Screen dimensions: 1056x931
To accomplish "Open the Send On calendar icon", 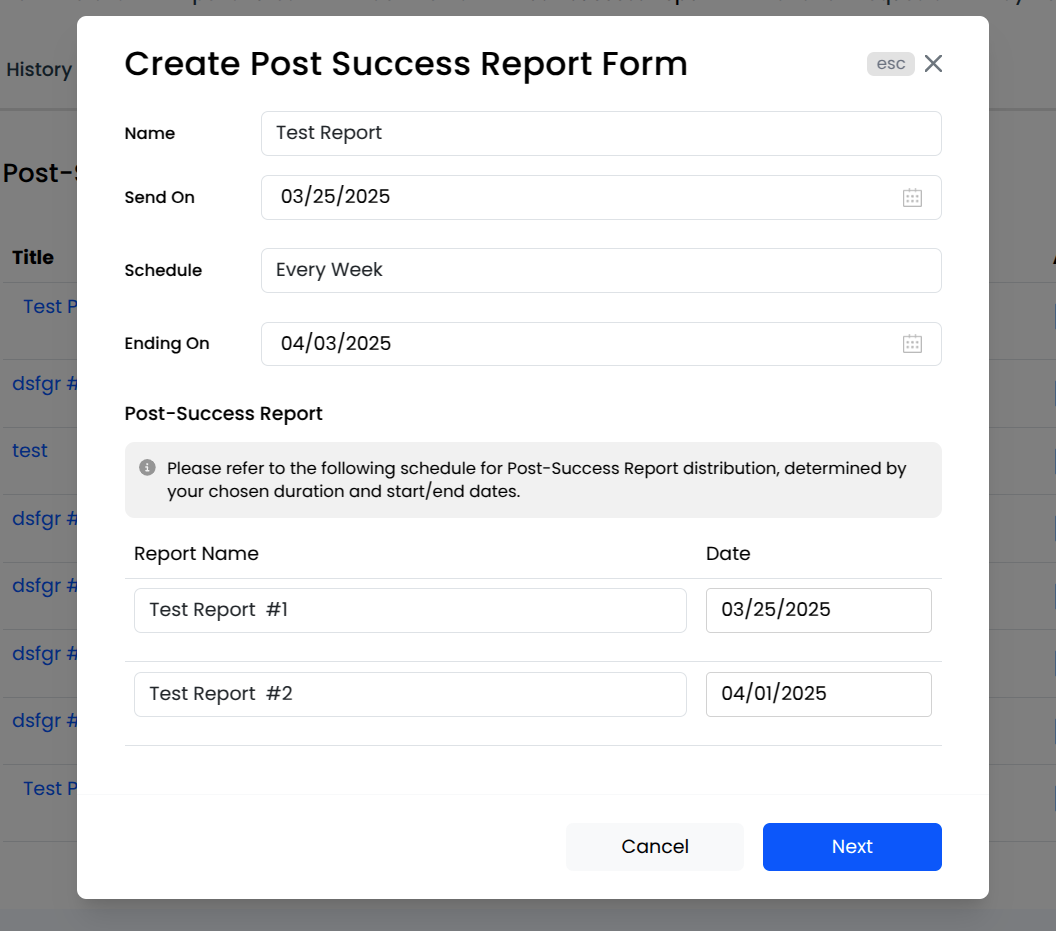I will [x=912, y=197].
